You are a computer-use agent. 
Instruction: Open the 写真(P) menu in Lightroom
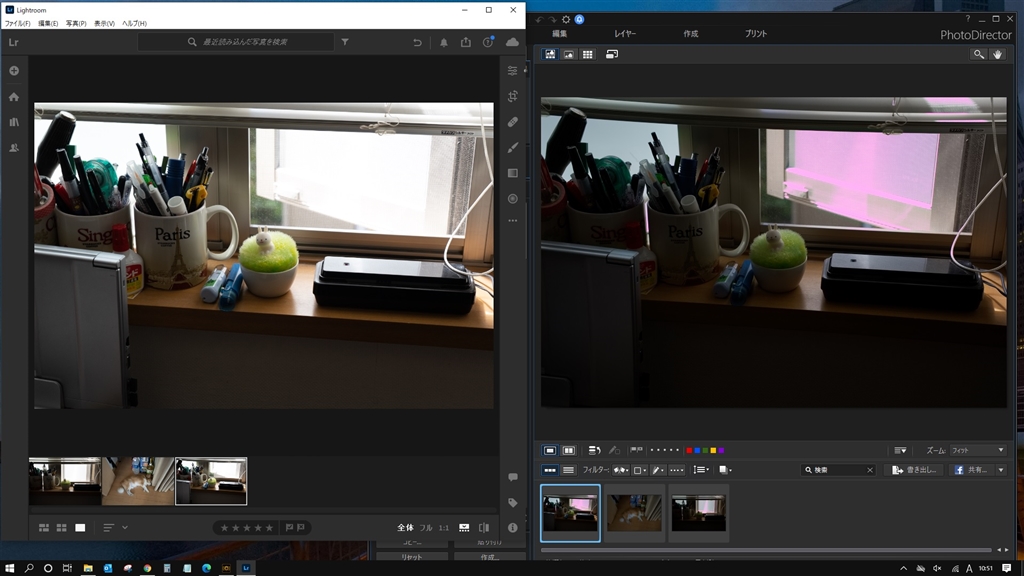(x=76, y=23)
